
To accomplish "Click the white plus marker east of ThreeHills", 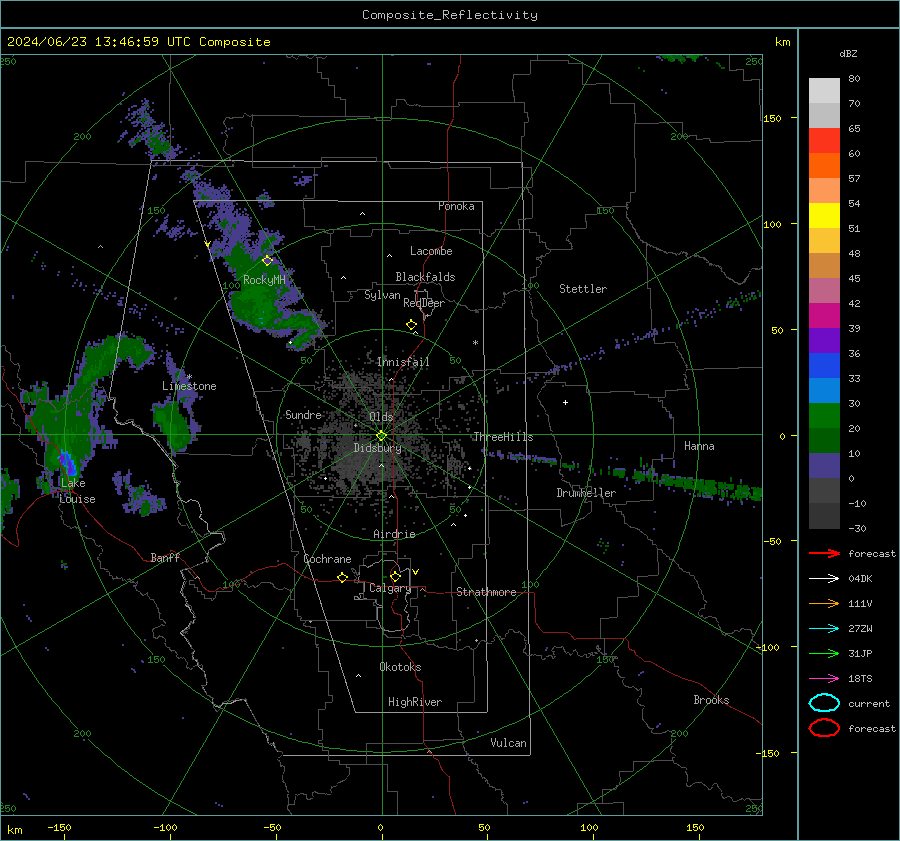I will click(565, 402).
